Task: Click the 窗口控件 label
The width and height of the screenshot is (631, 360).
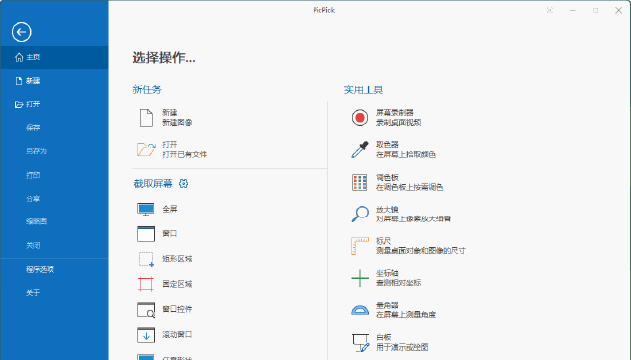Action: point(177,309)
